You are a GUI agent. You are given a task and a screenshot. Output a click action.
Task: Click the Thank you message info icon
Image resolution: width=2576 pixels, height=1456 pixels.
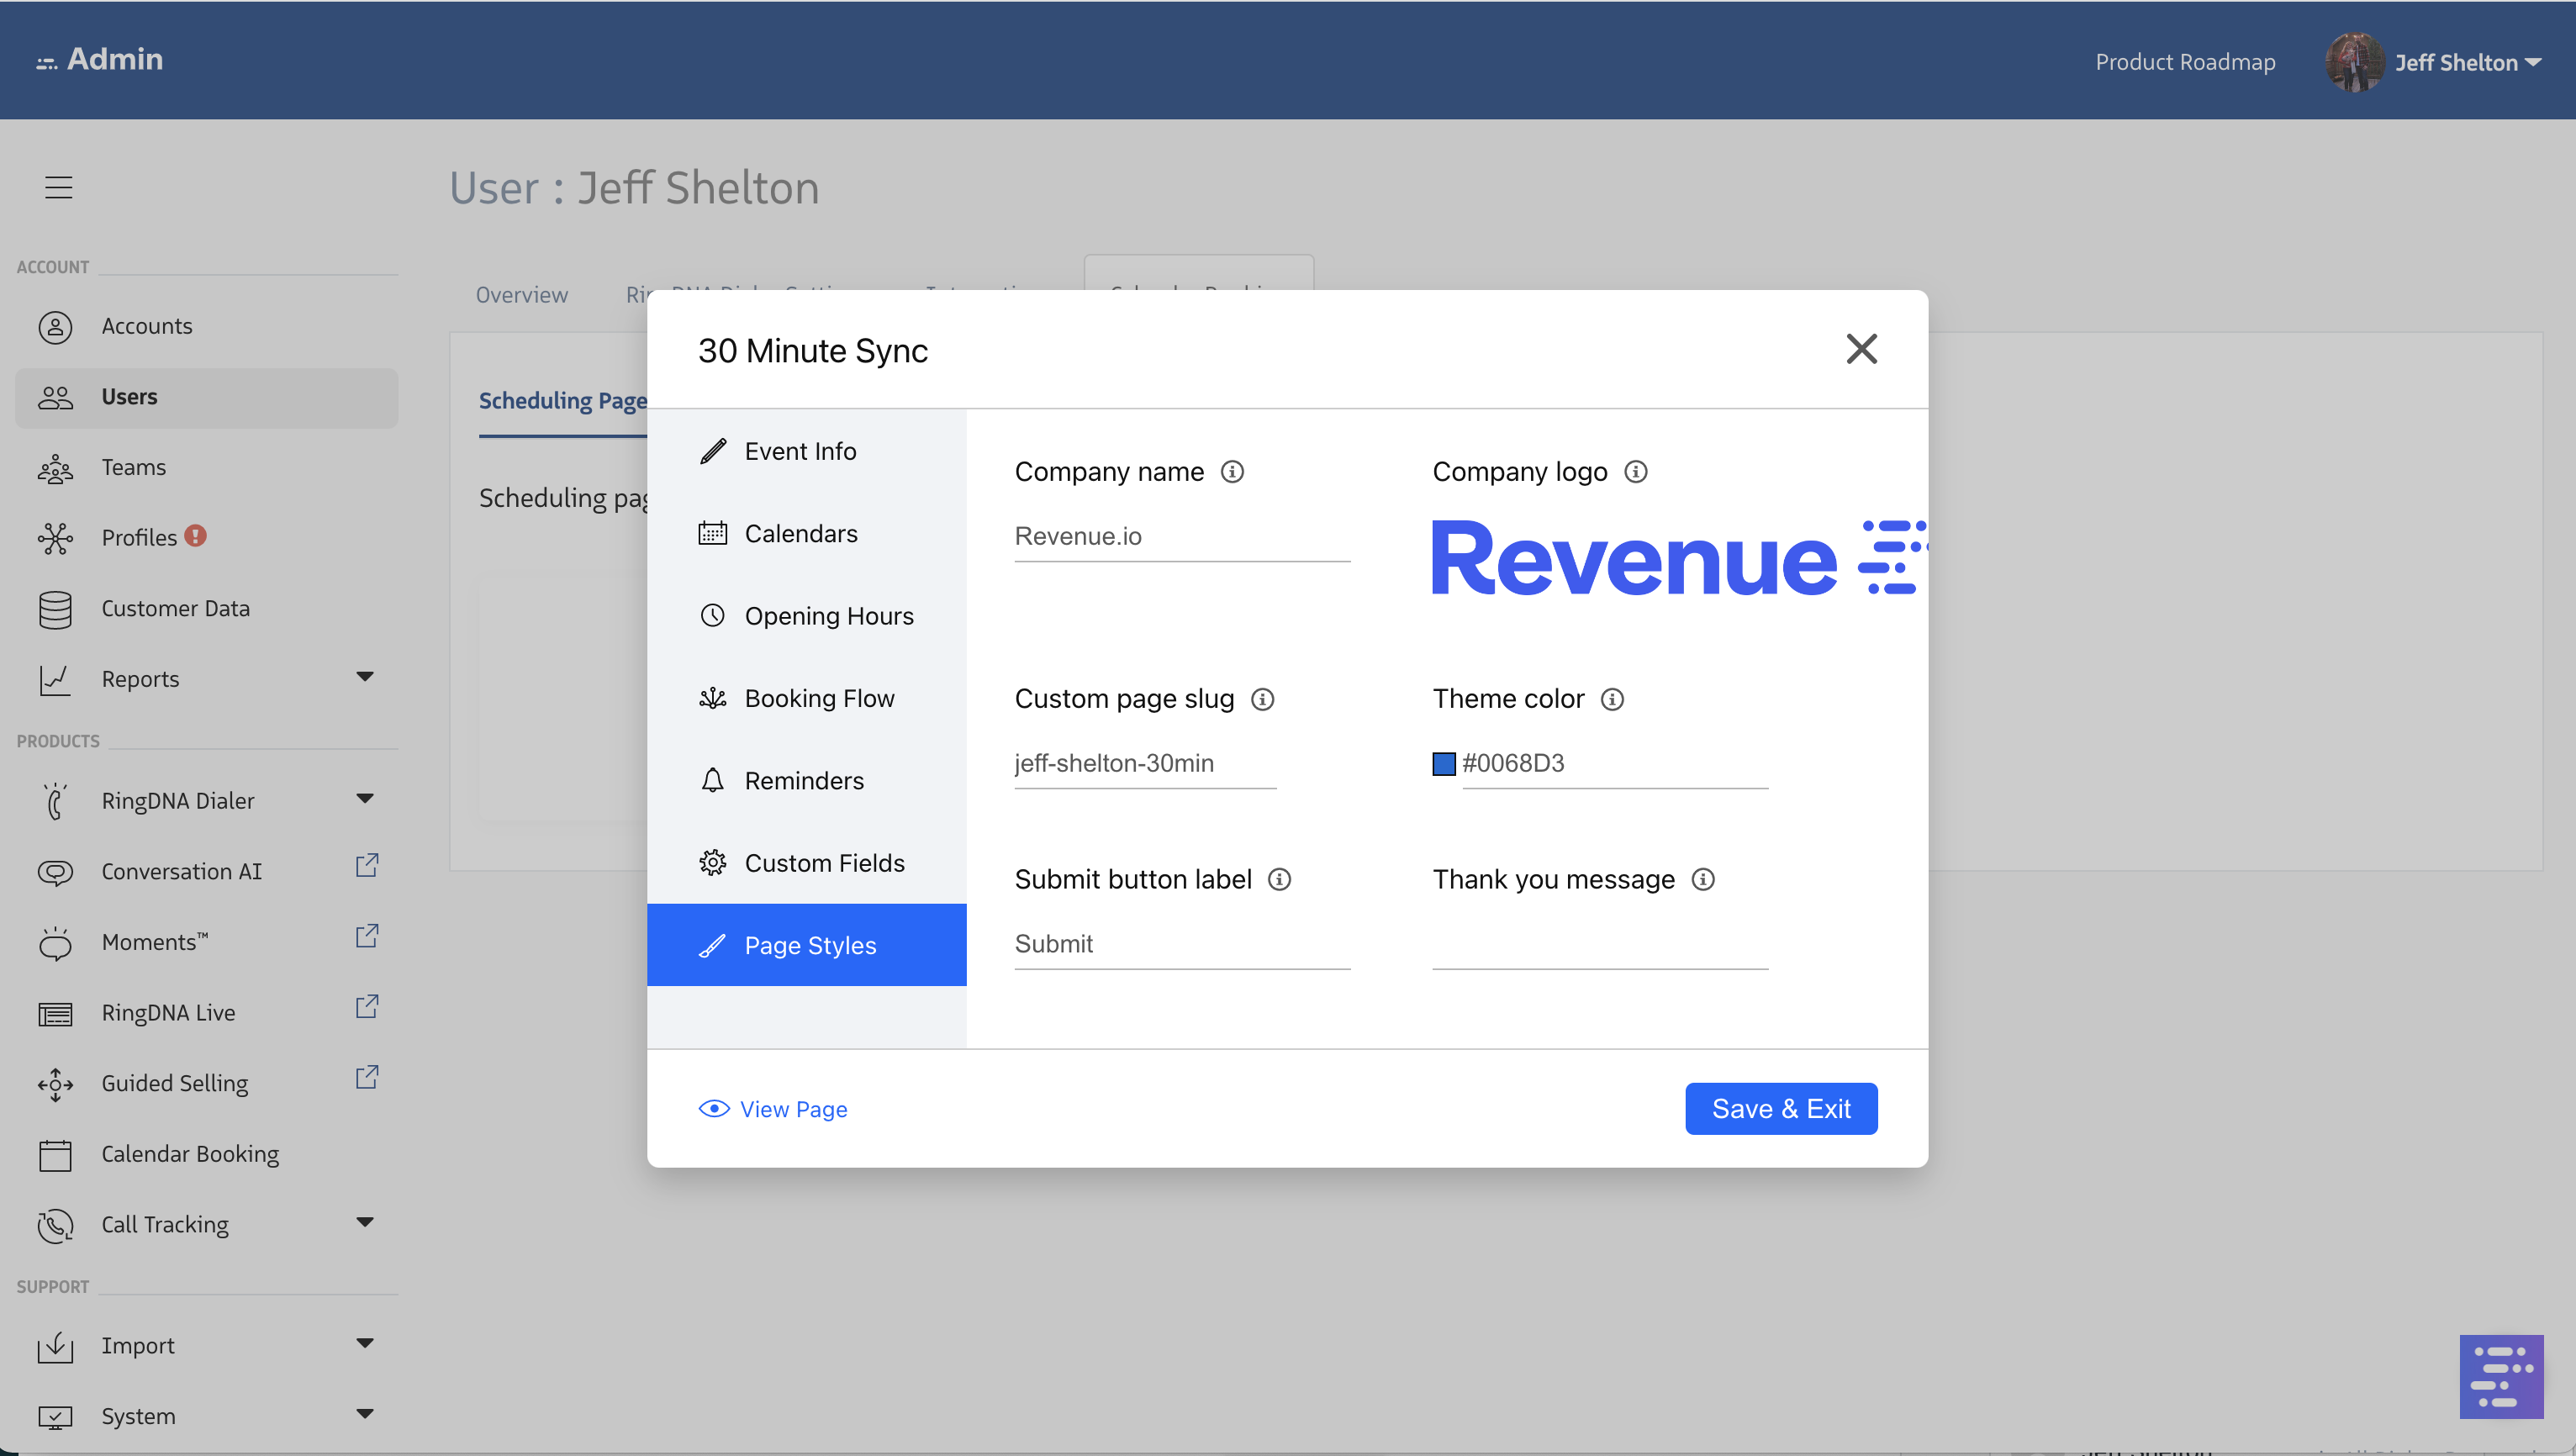tap(1703, 880)
